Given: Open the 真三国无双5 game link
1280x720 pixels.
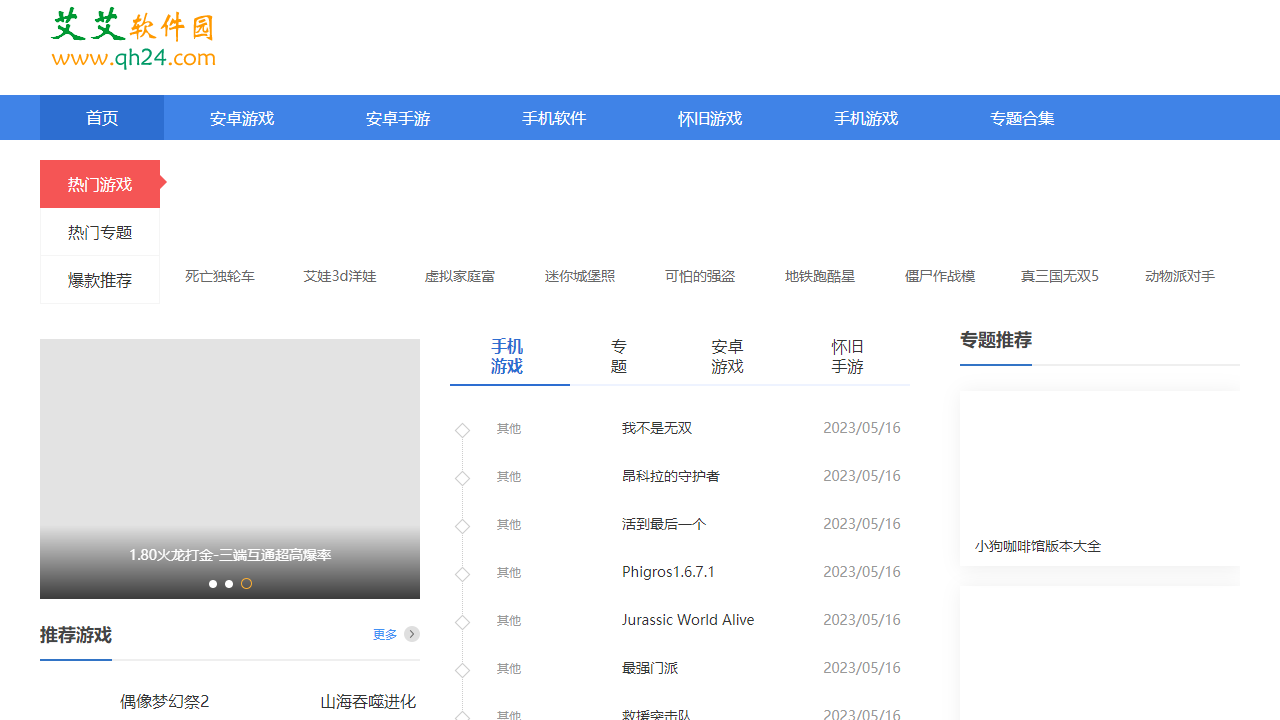Looking at the screenshot, I should tap(1059, 276).
